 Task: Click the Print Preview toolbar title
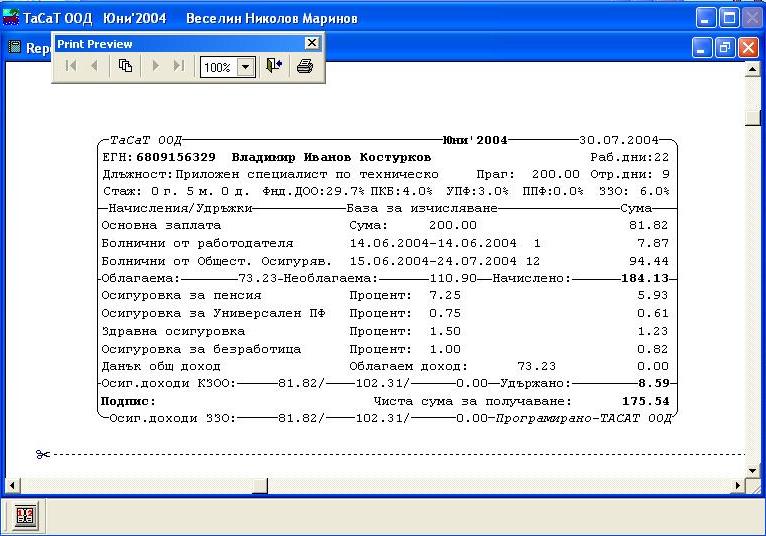point(95,44)
